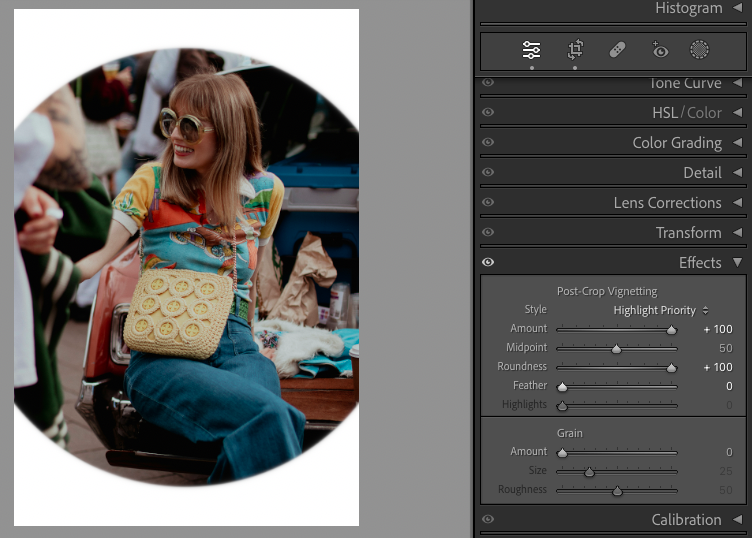Expand the Detail panel triangle
Viewport: 752px width, 538px height.
click(x=738, y=172)
